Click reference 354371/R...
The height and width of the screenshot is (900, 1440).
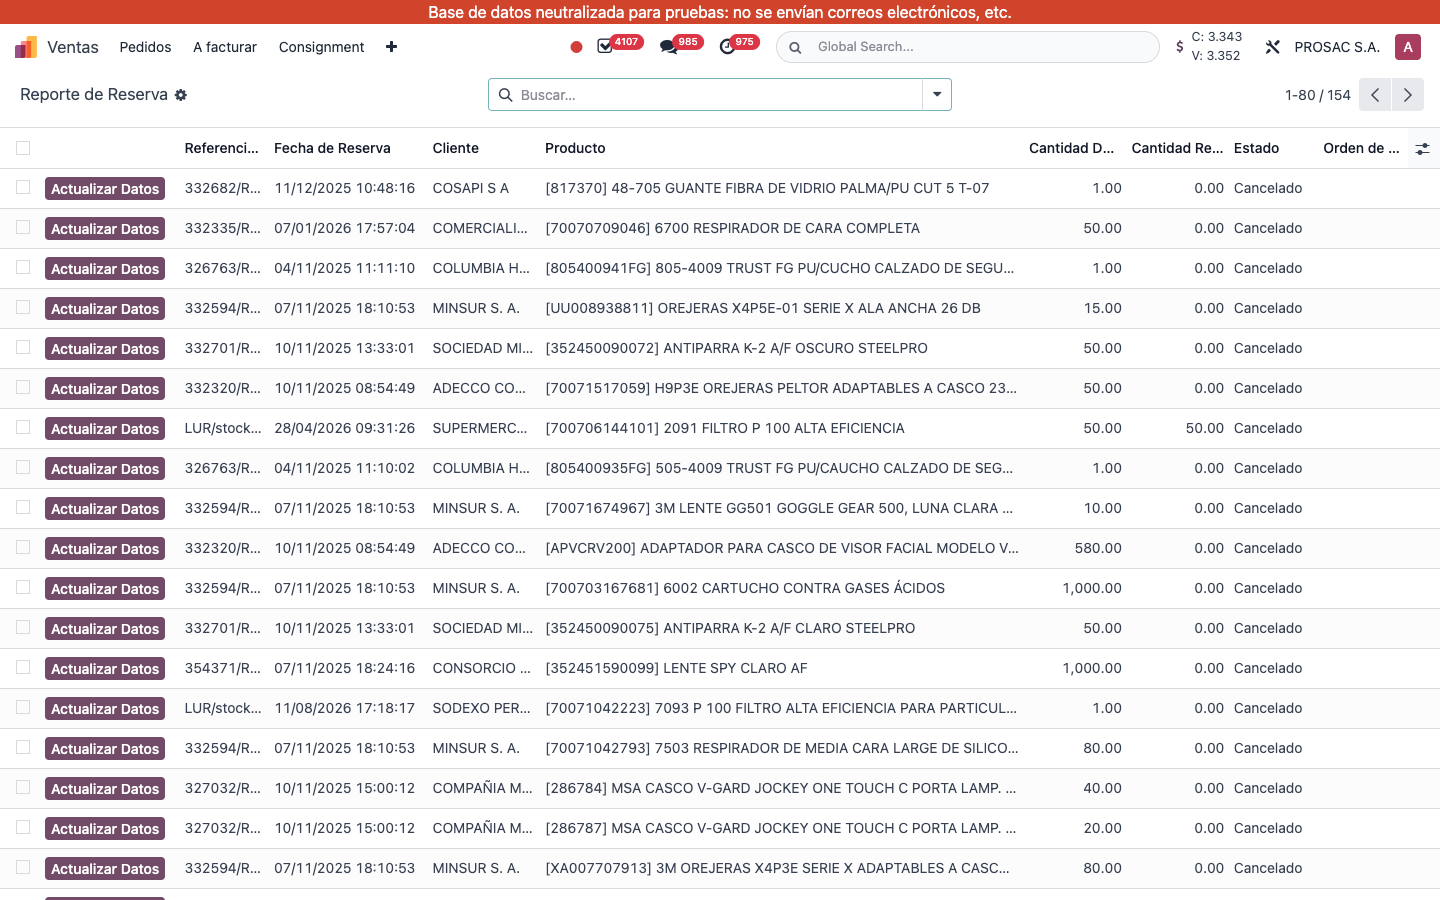click(x=223, y=668)
